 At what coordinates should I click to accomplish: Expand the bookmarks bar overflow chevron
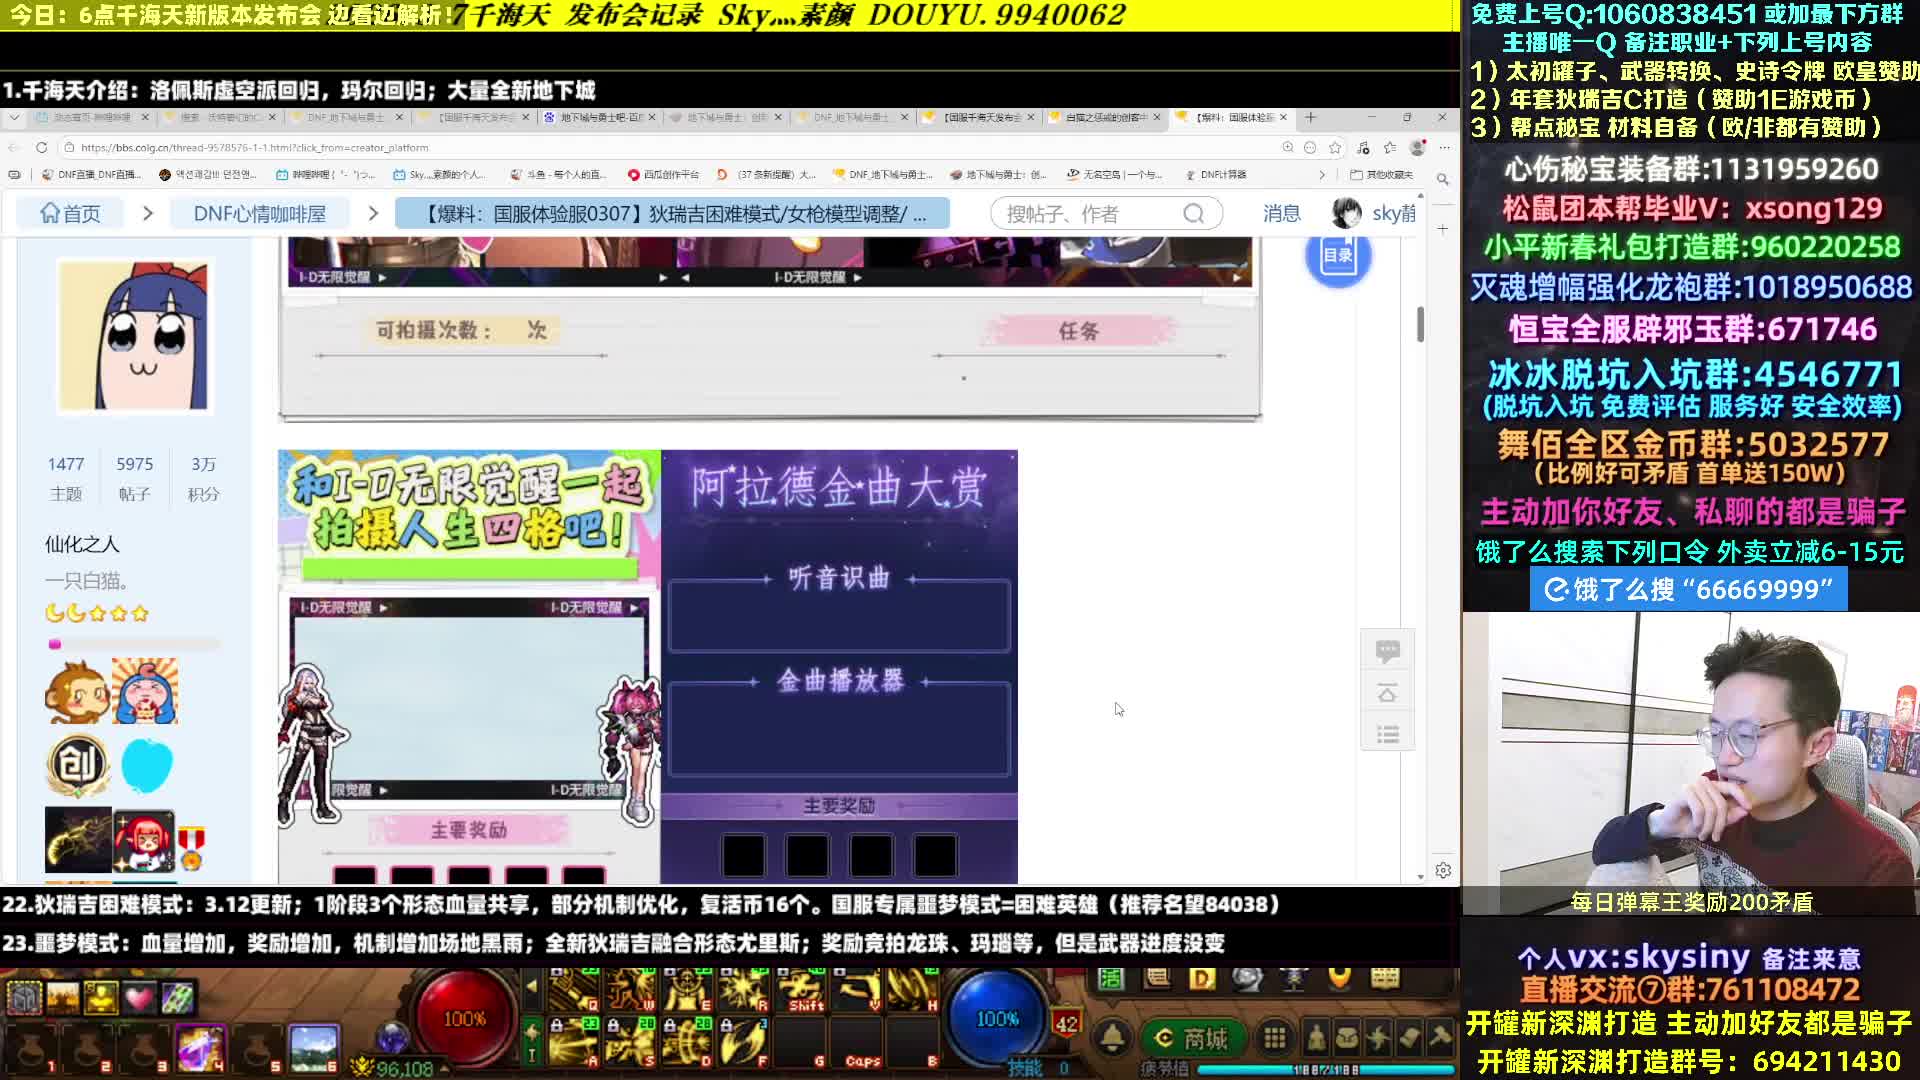pyautogui.click(x=1322, y=174)
